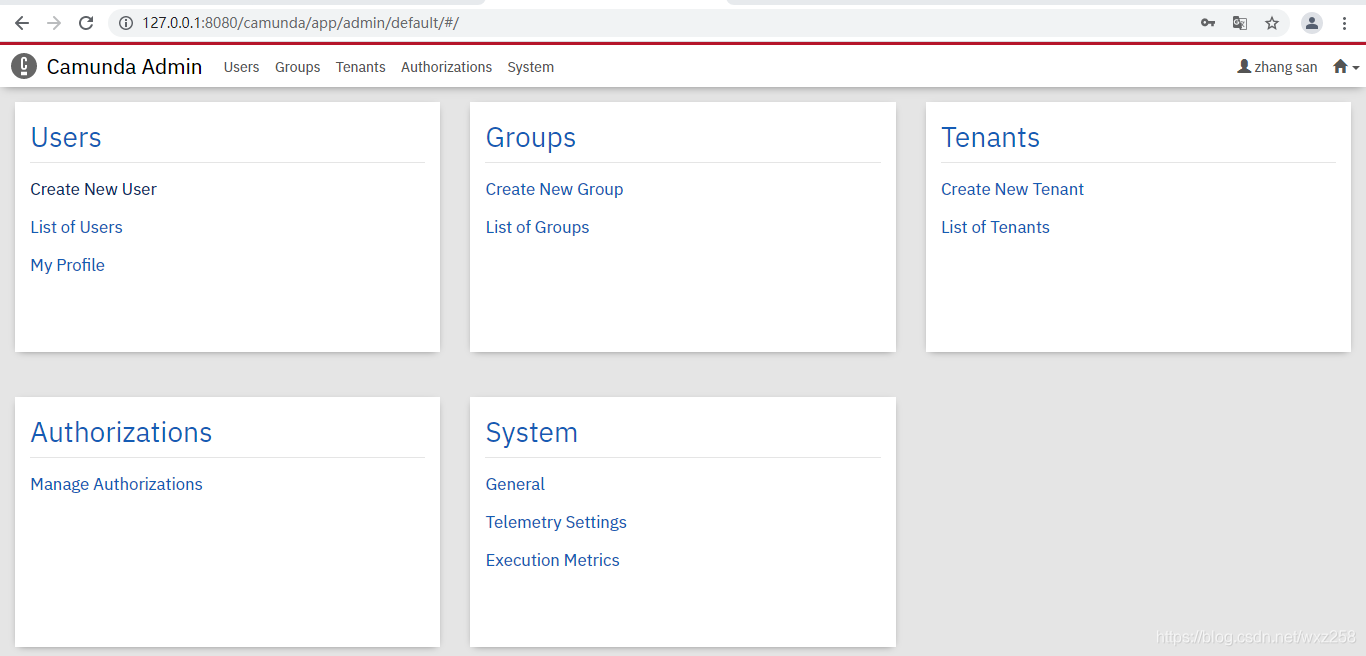The image size is (1366, 656).
Task: View site information icon in address bar
Action: 126,23
